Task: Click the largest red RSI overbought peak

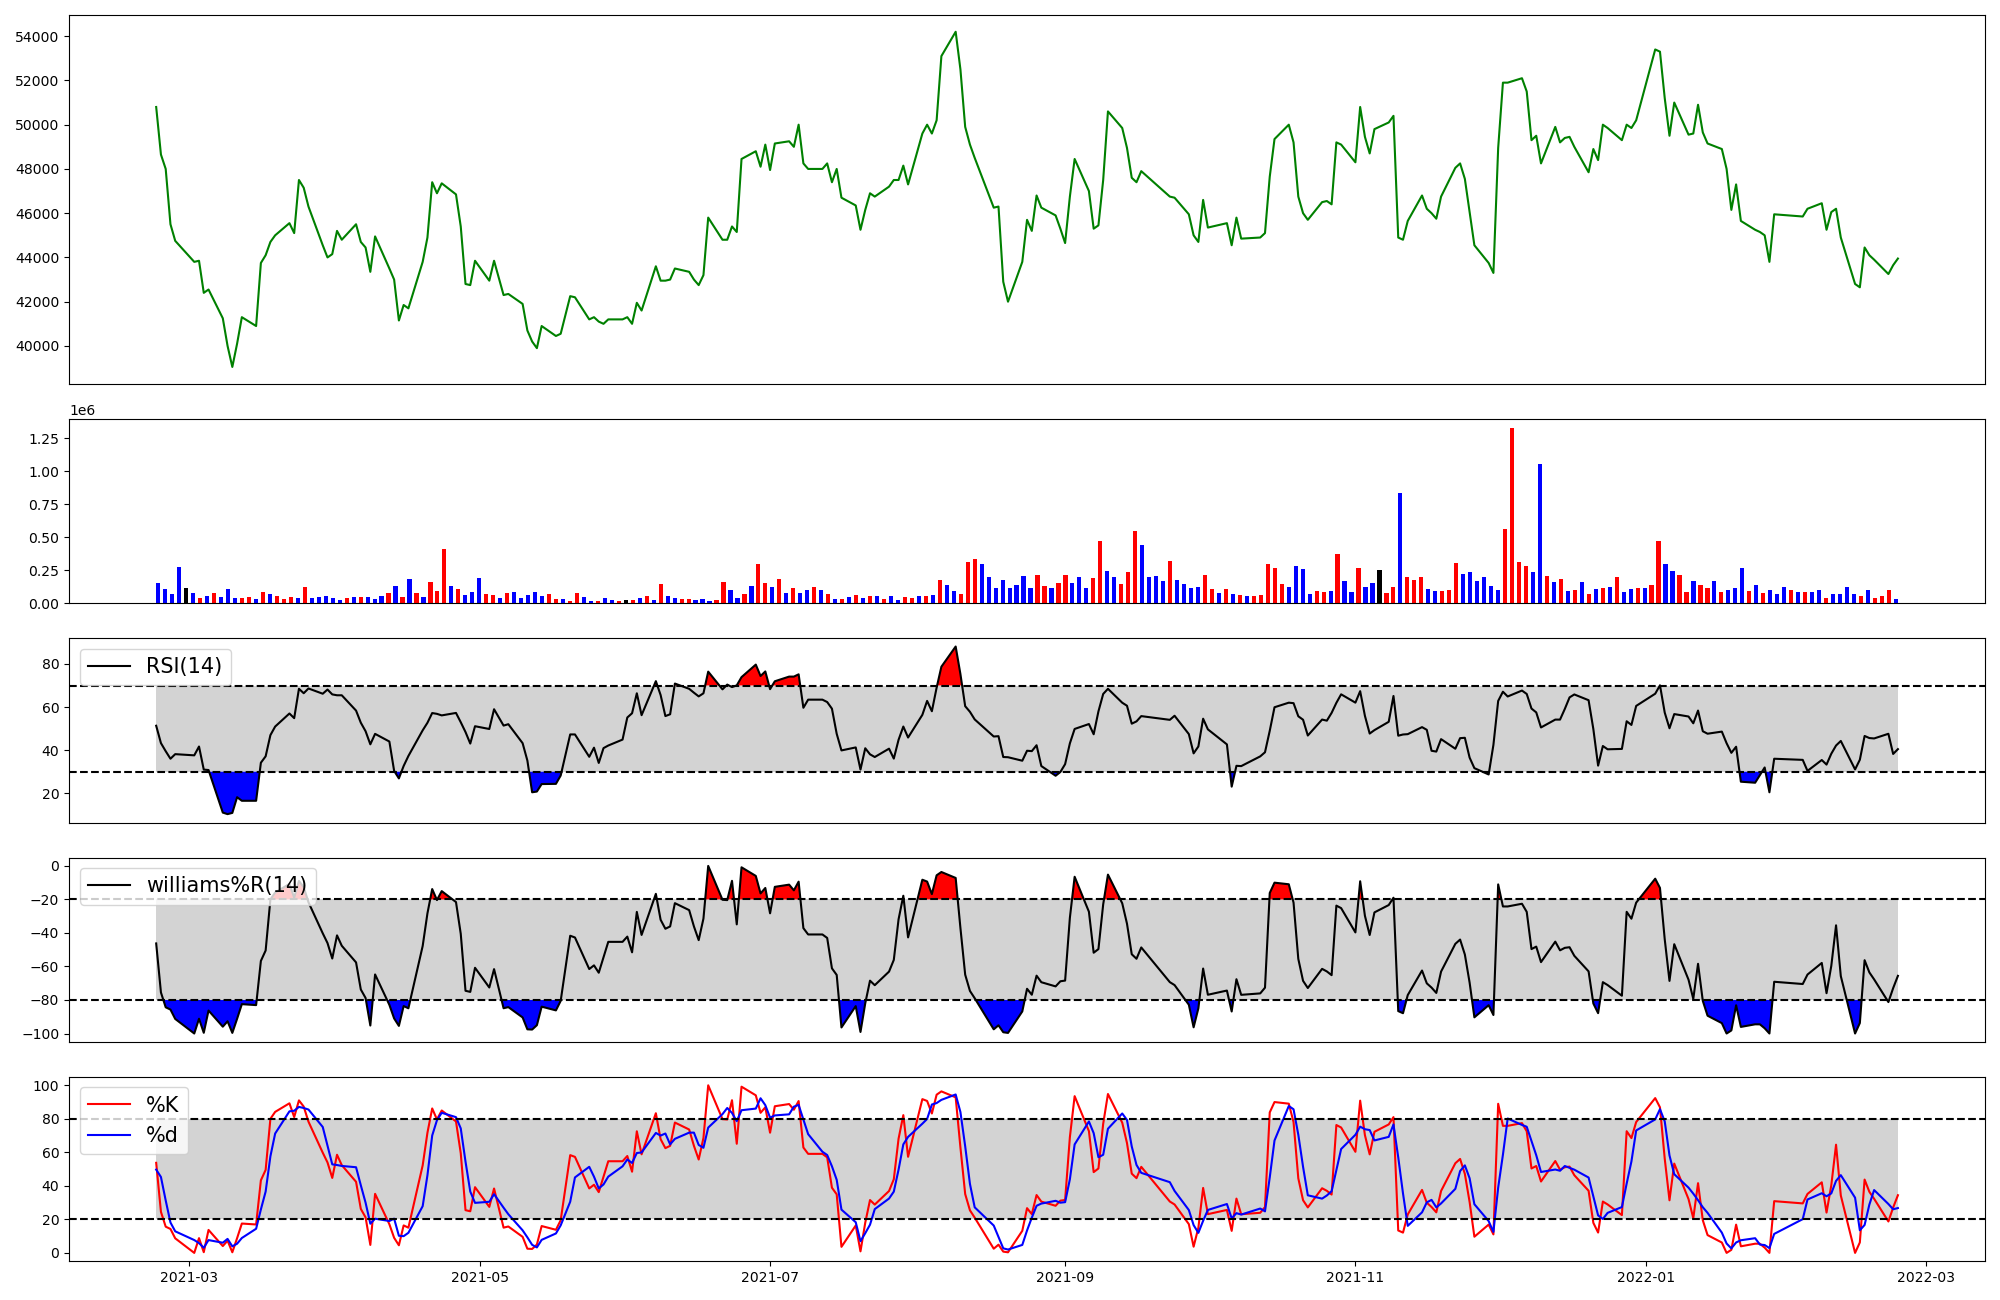Action: [951, 668]
